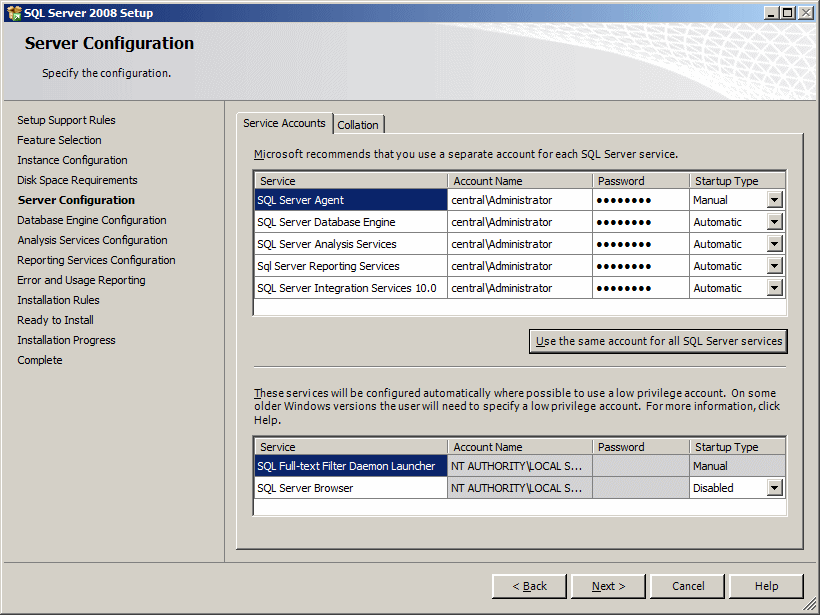Edit account name for SQL Server Database Engine
Viewport: 820px width, 615px height.
[x=520, y=222]
